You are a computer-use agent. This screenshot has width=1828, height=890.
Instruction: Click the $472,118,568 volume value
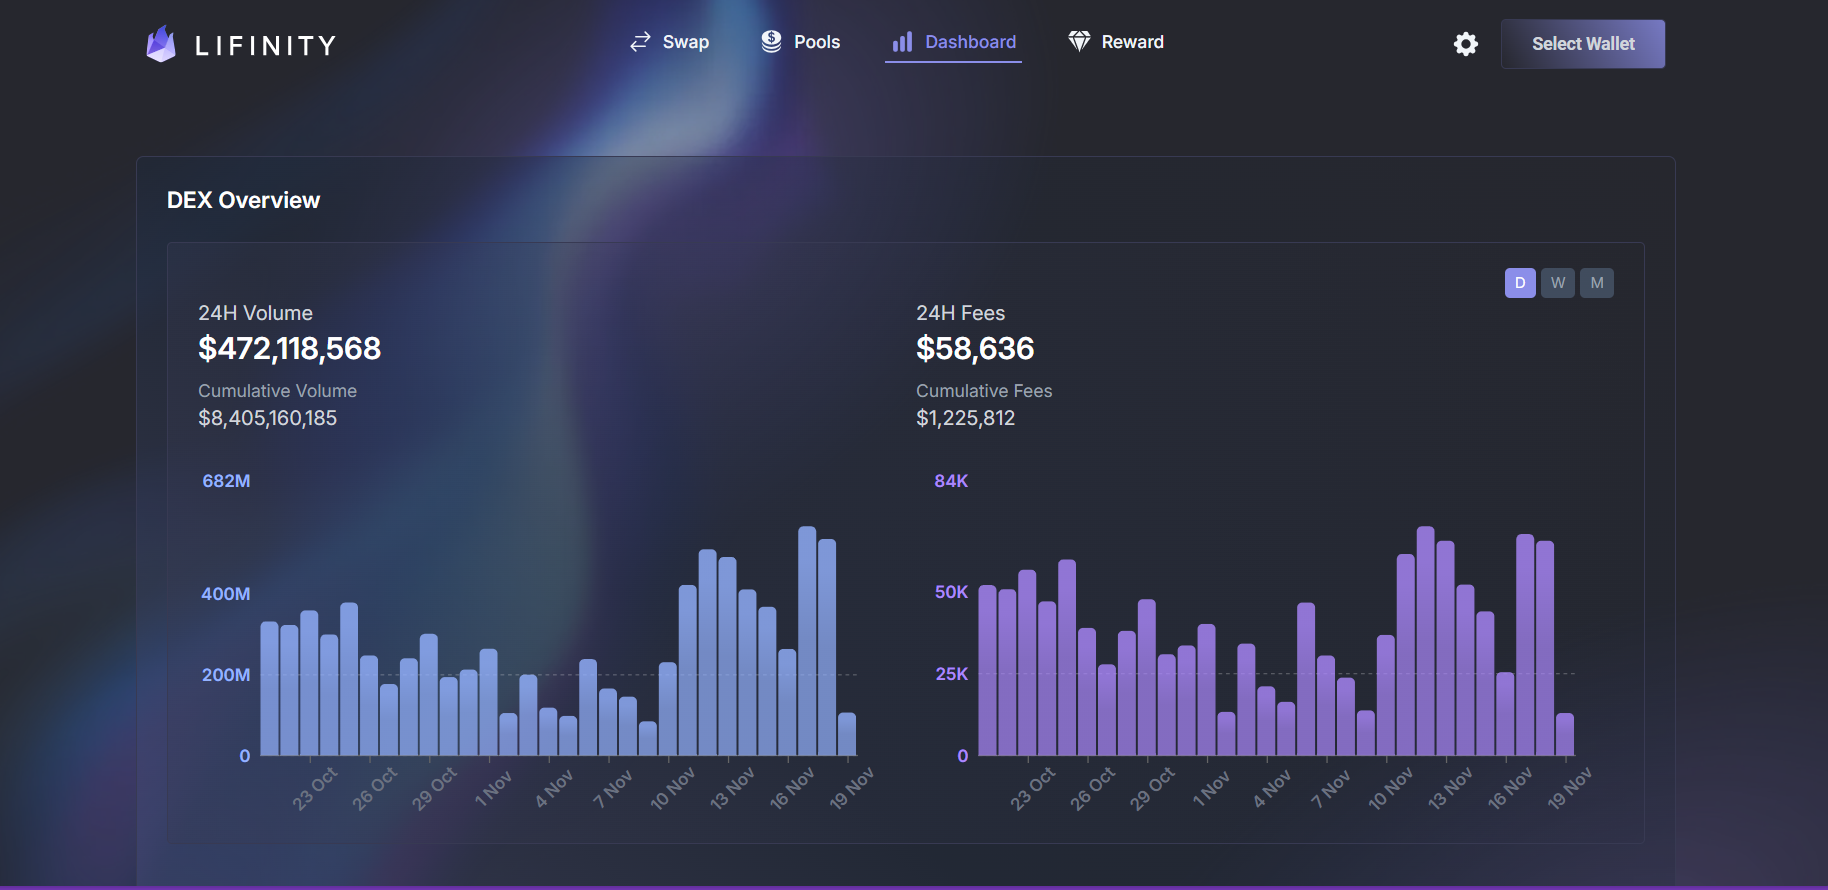pos(290,348)
